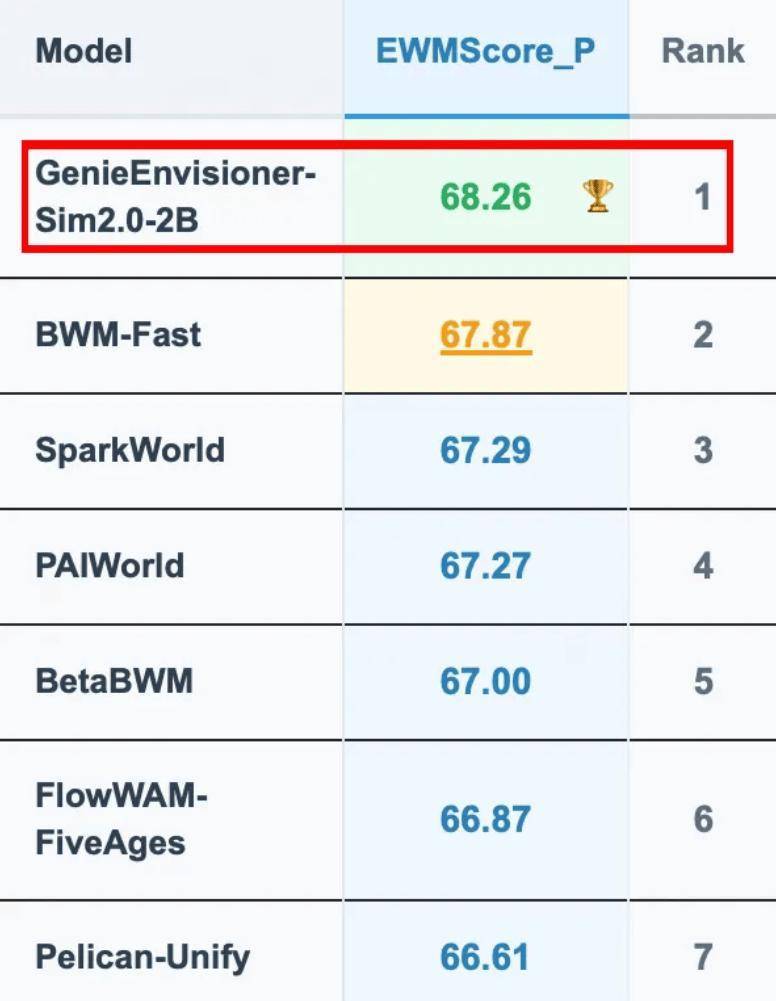776x1001 pixels.
Task: Click the 67.27 score cell
Action: [486, 566]
